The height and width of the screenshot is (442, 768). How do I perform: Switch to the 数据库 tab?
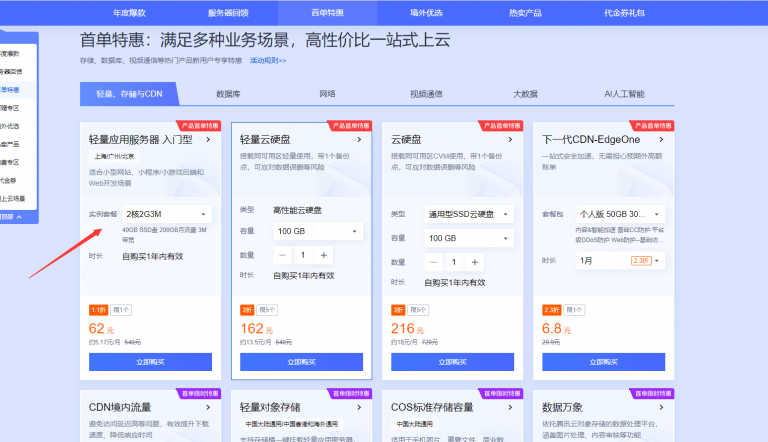[x=228, y=94]
